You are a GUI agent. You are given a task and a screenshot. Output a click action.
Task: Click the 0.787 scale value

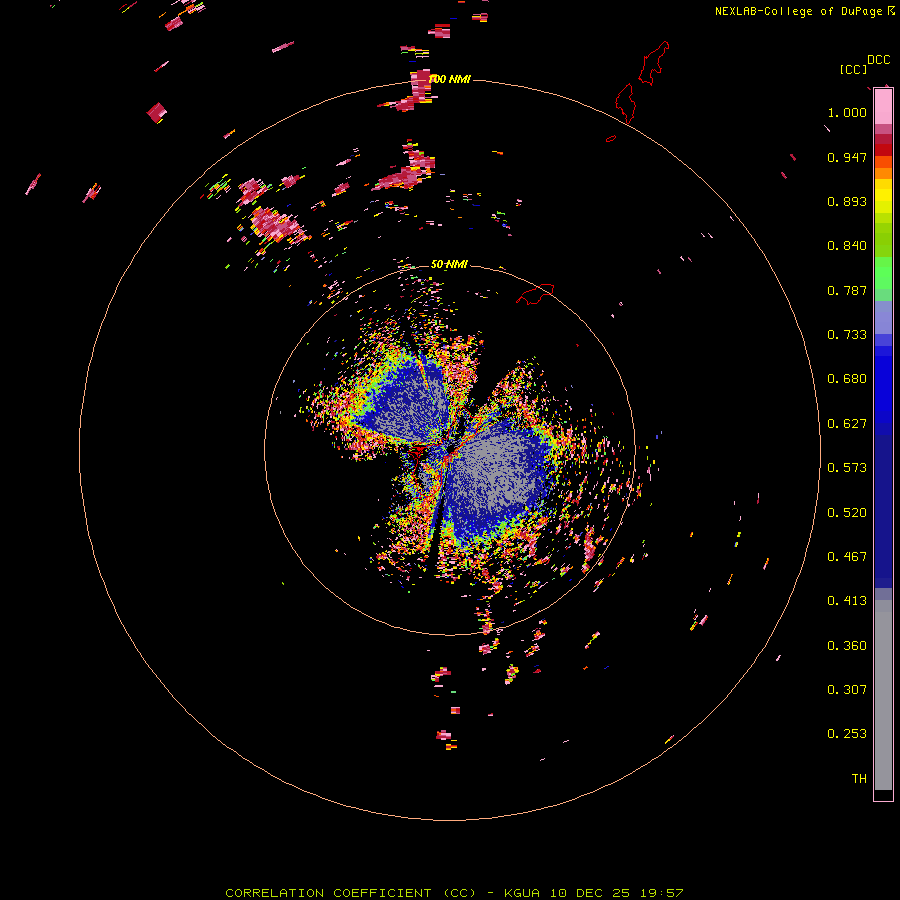pos(847,290)
